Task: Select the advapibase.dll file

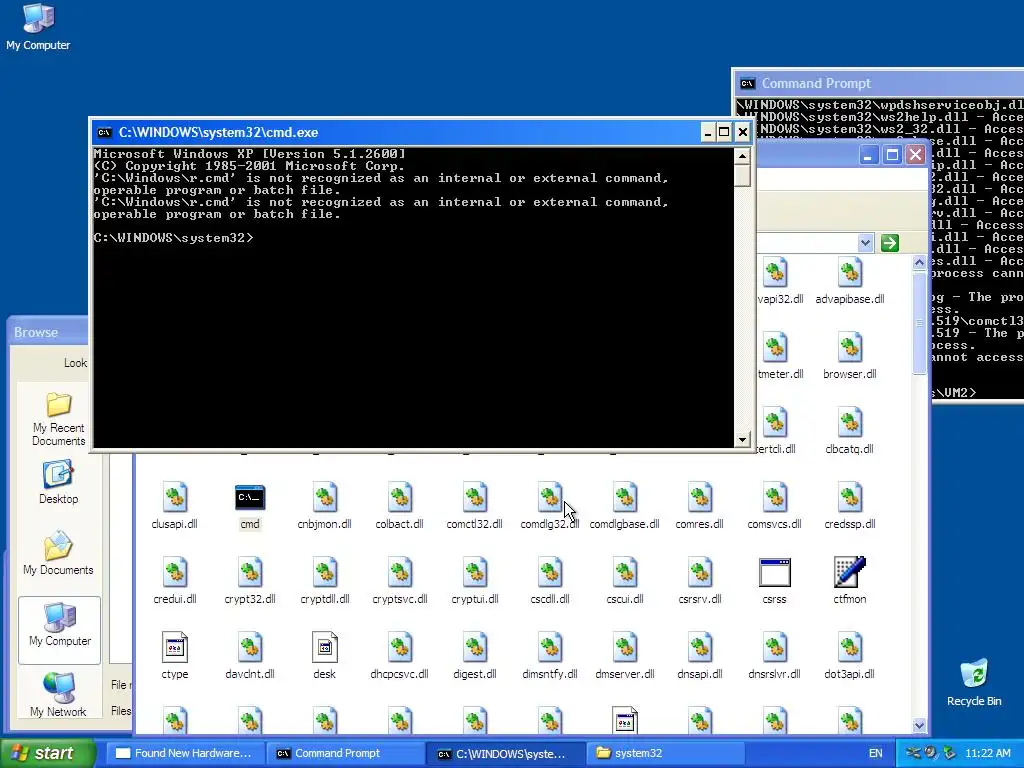Action: click(850, 282)
